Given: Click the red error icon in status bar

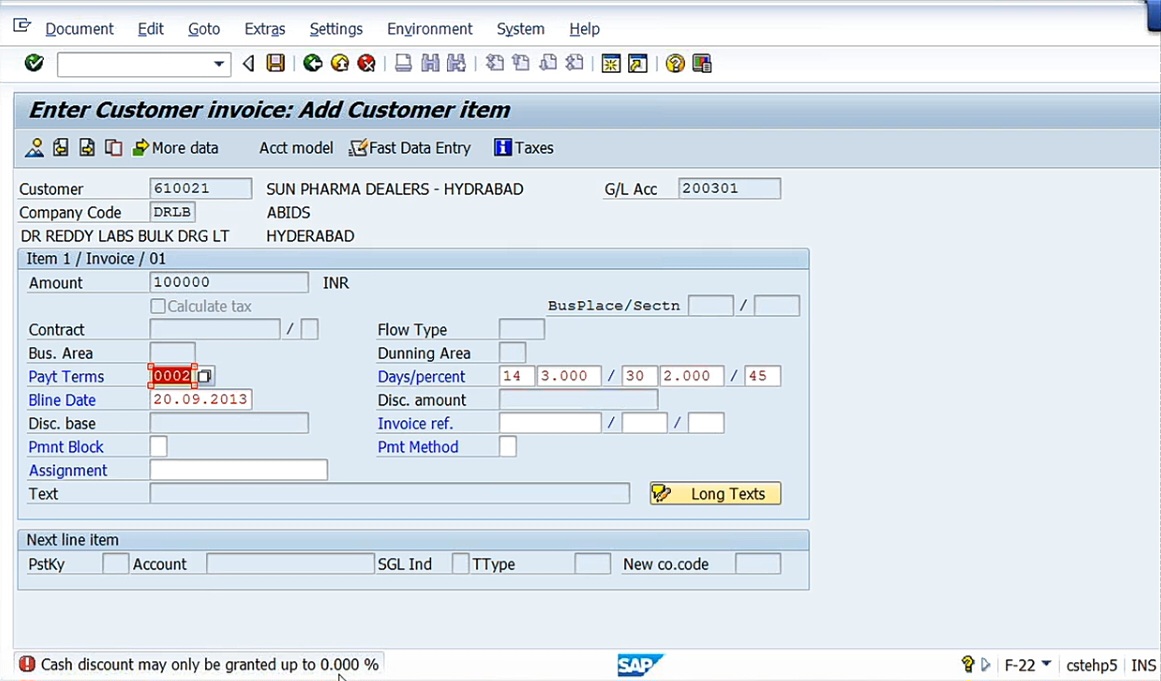Looking at the screenshot, I should 27,664.
